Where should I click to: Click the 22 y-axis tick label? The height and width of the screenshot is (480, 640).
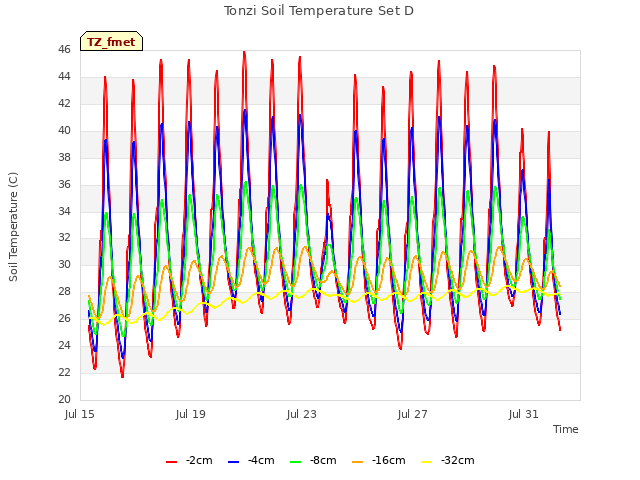pyautogui.click(x=64, y=372)
